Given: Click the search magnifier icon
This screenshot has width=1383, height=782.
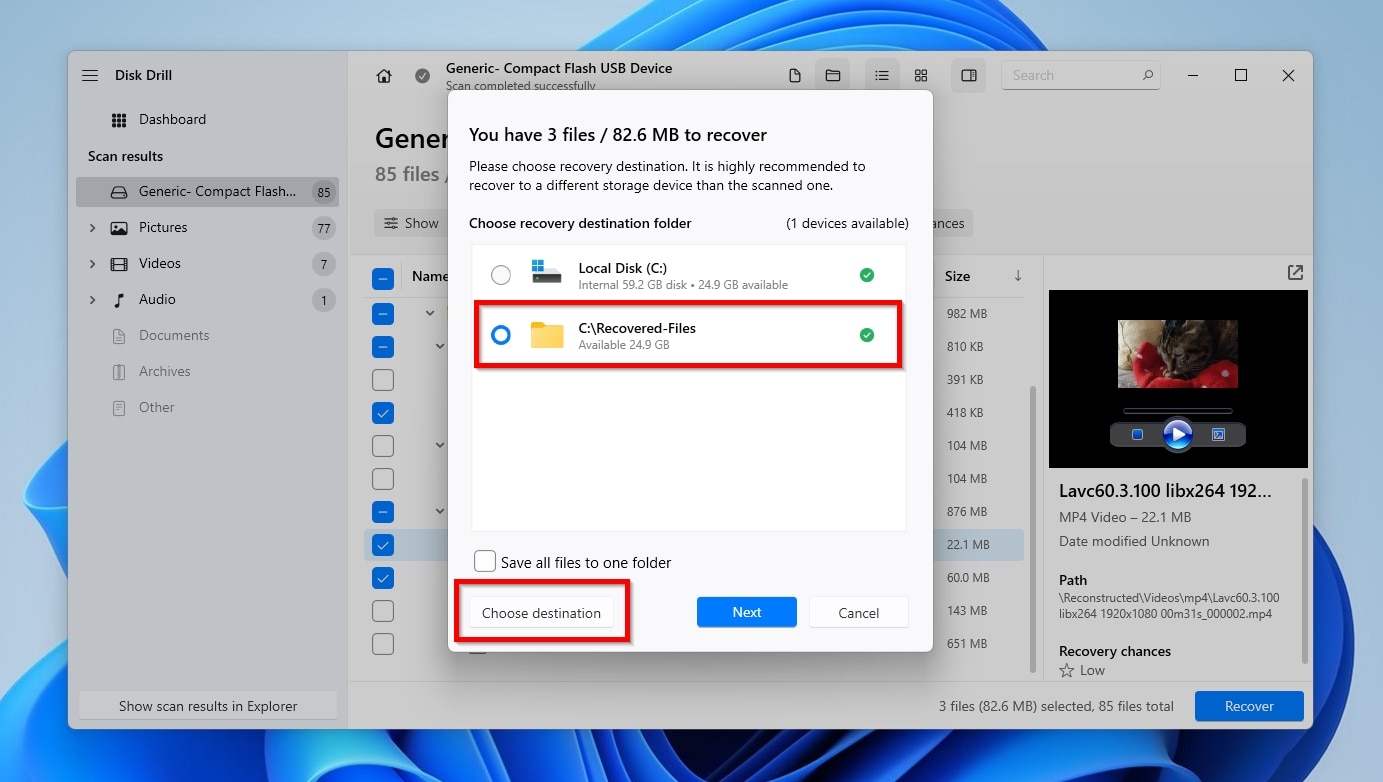Looking at the screenshot, I should pyautogui.click(x=1148, y=75).
